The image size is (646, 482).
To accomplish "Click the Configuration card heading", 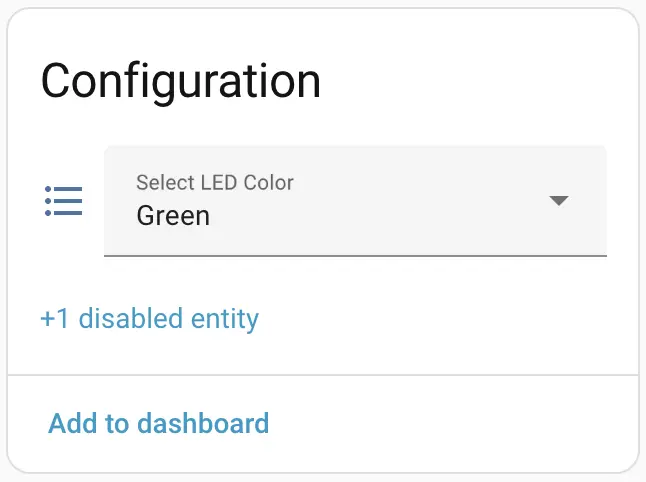I will [x=181, y=81].
